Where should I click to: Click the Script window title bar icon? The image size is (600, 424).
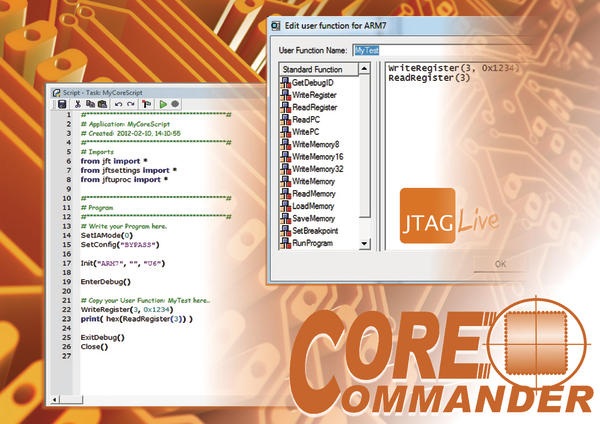click(x=57, y=92)
